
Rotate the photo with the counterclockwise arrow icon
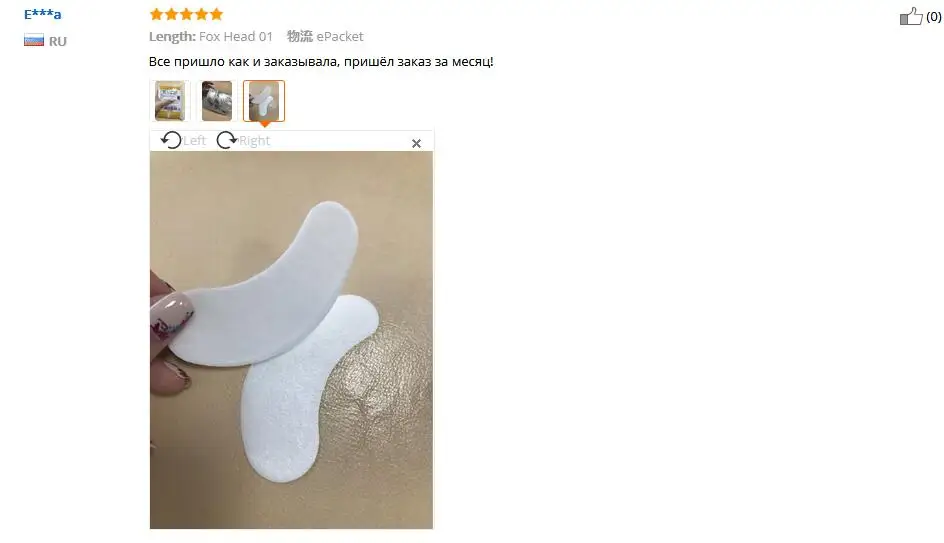point(171,140)
